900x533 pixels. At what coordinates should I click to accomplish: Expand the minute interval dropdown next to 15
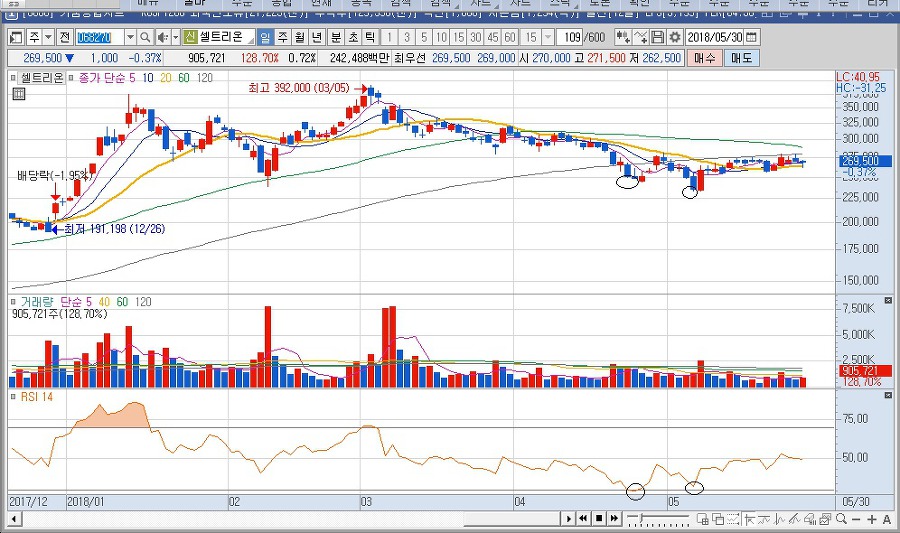click(546, 37)
